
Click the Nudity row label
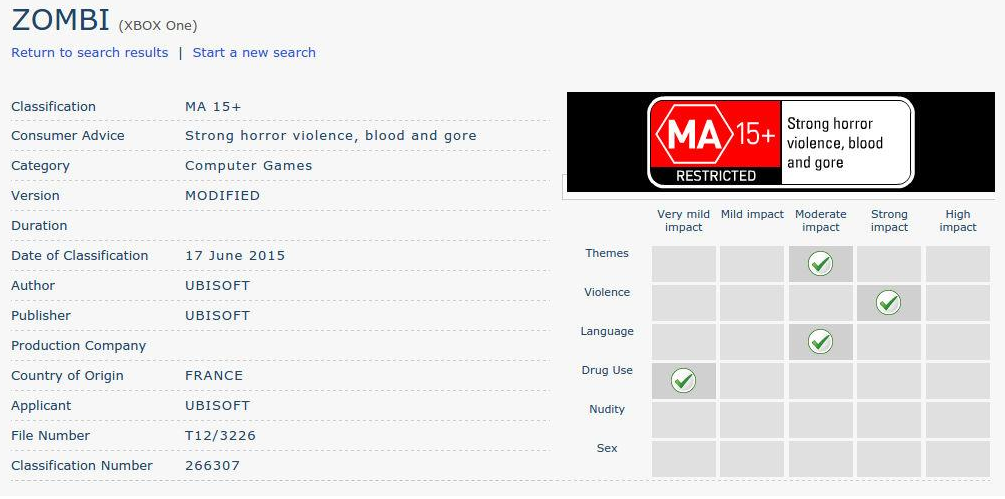(x=607, y=409)
